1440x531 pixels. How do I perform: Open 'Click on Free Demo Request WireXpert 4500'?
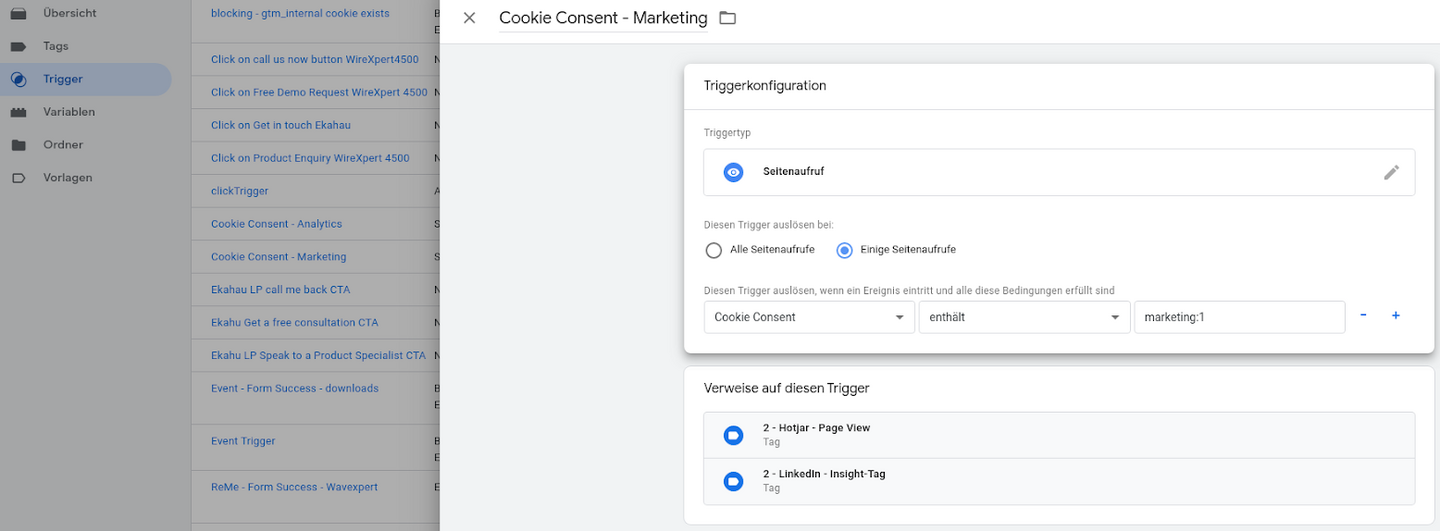pyautogui.click(x=319, y=92)
